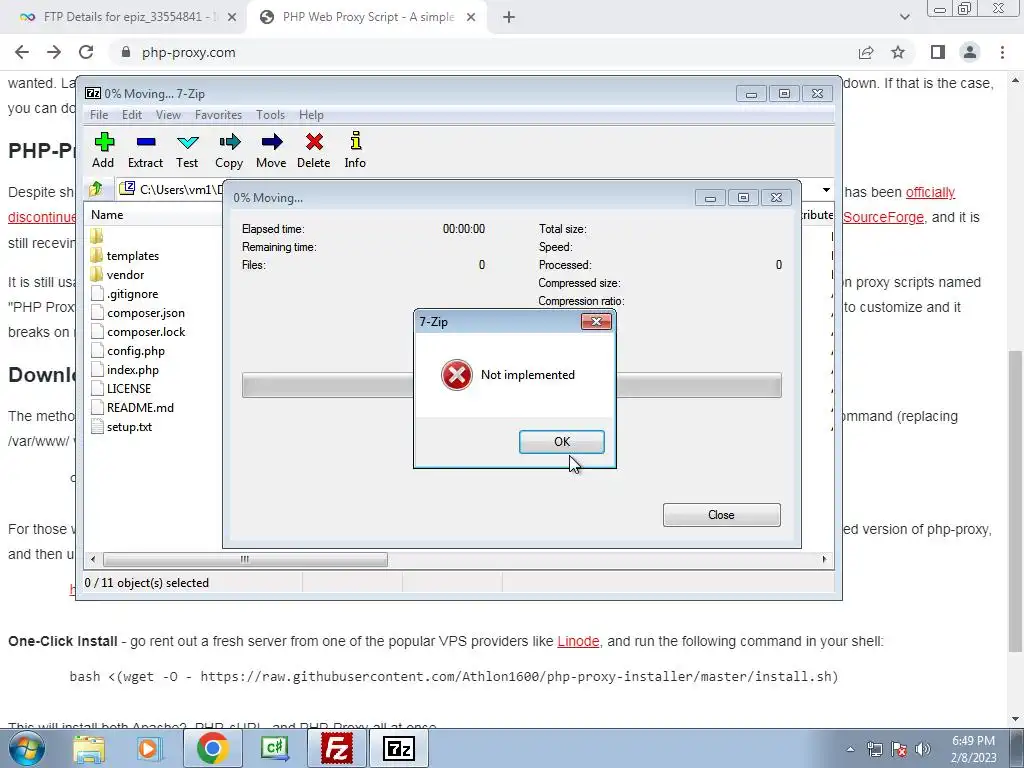
Task: Click the php-proxy.com address bar
Action: 483,52
